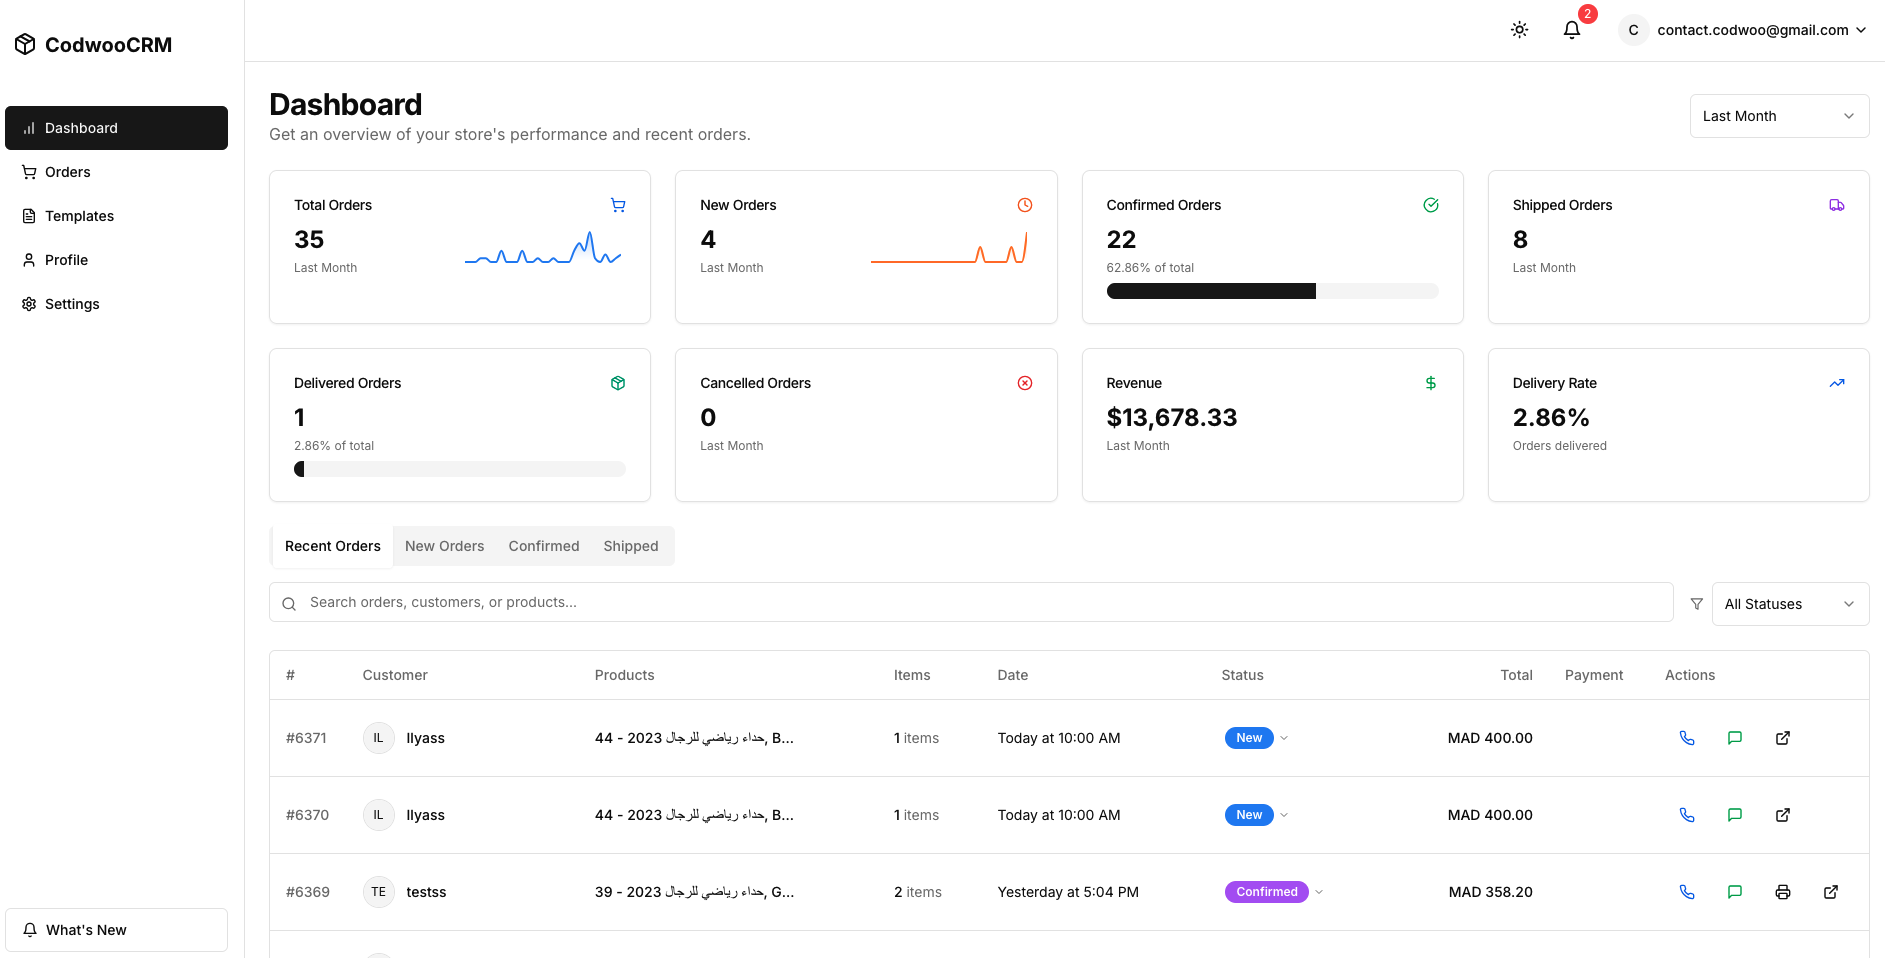The height and width of the screenshot is (958, 1885).
Task: Open the Last Month period dropdown
Action: 1779,116
